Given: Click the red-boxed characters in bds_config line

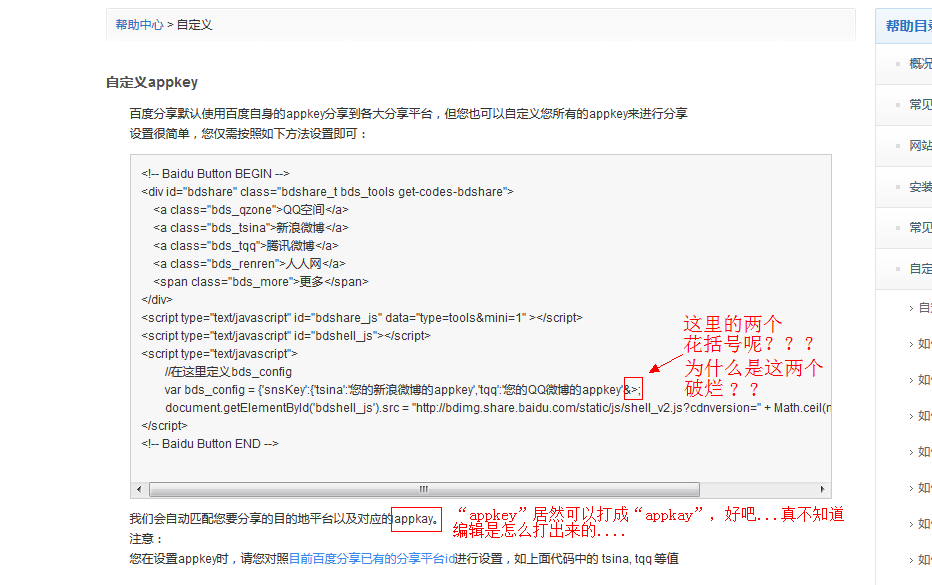Looking at the screenshot, I should 633,389.
